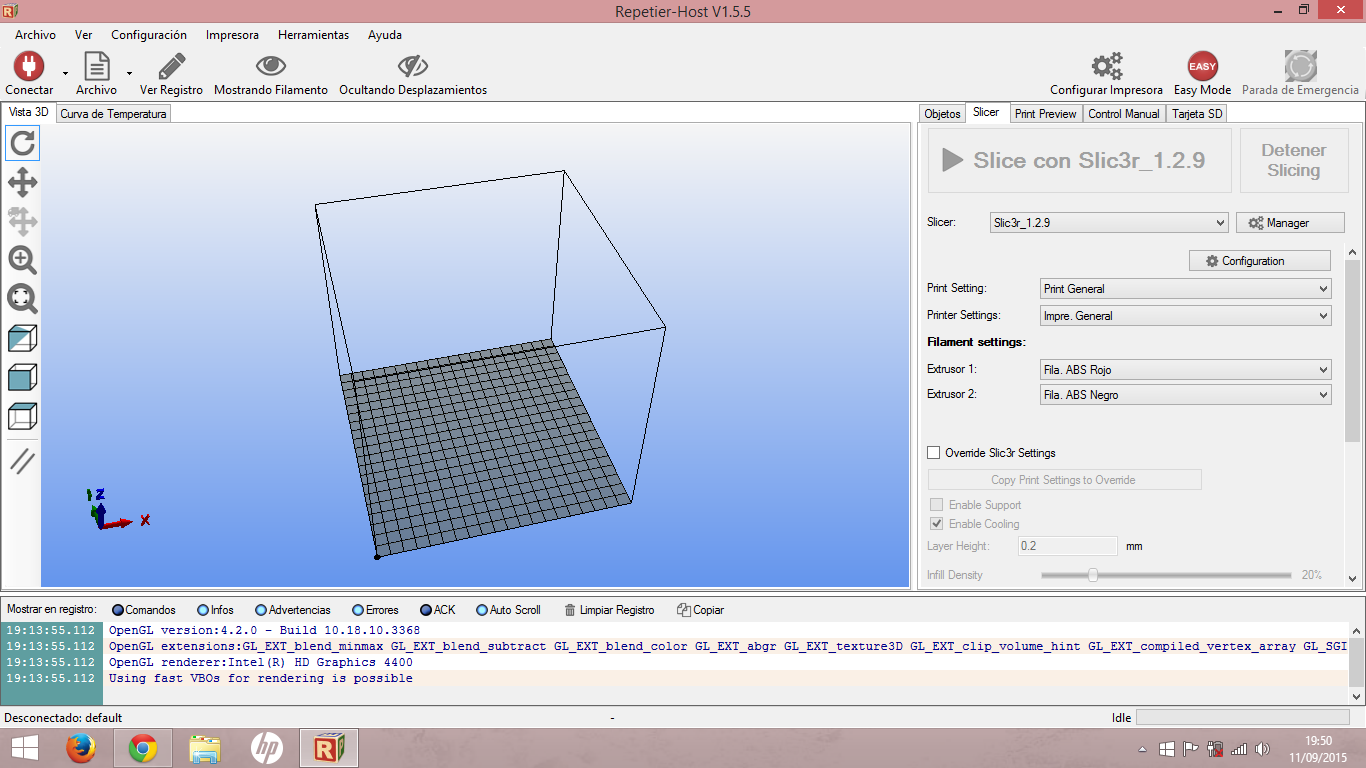Select the rotate view tool
Viewport: 1366px width, 768px height.
23,143
